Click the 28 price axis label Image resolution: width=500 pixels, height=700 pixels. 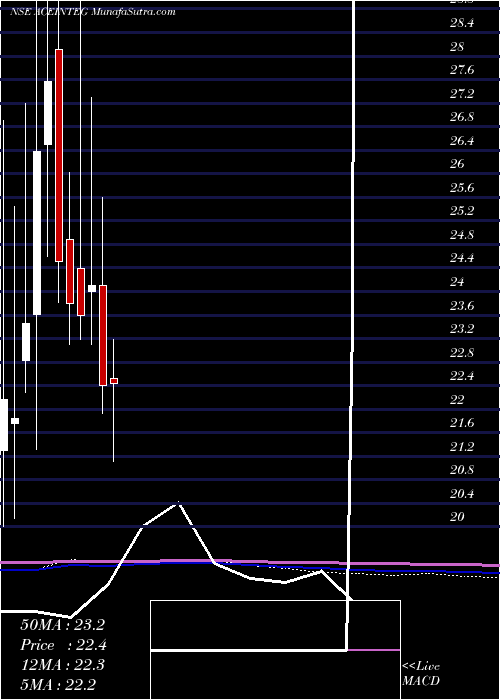coord(457,47)
